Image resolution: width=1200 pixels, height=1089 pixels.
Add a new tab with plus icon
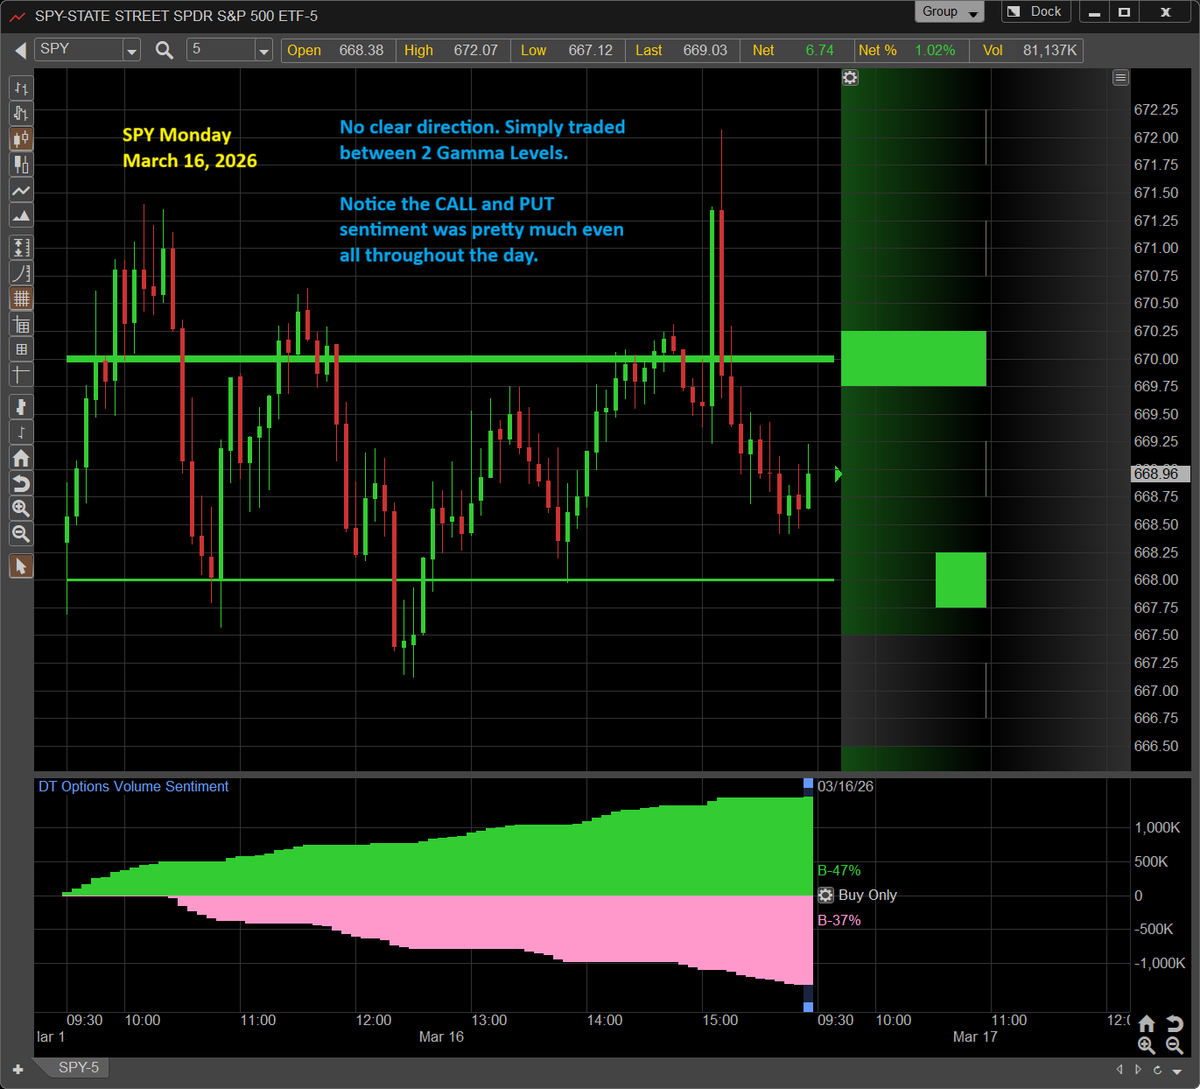(18, 1069)
